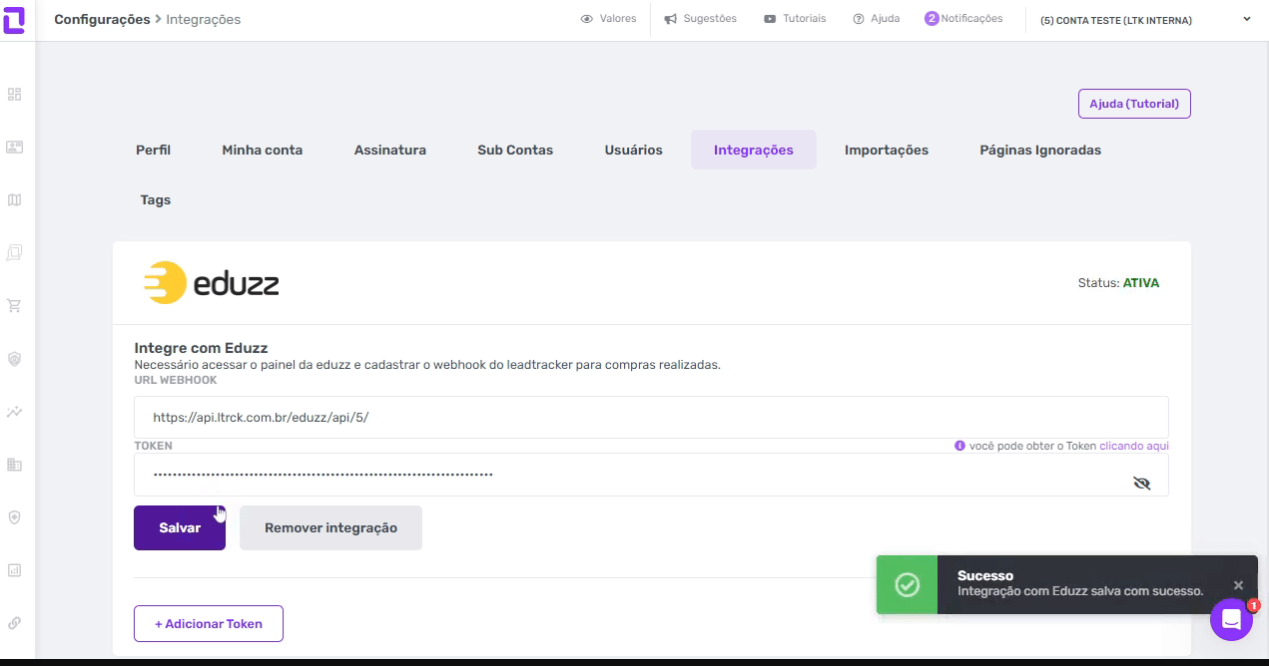Click the Remover integração button
Image resolution: width=1269 pixels, height=666 pixels.
(331, 528)
